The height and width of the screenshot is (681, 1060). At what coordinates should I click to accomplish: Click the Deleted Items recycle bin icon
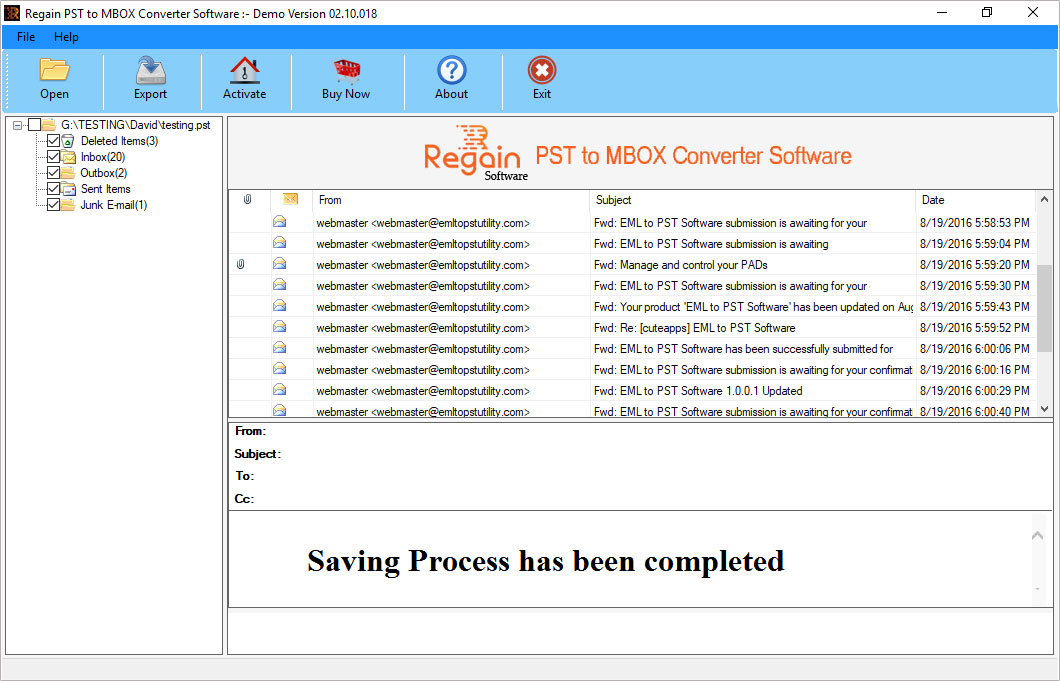[x=68, y=141]
